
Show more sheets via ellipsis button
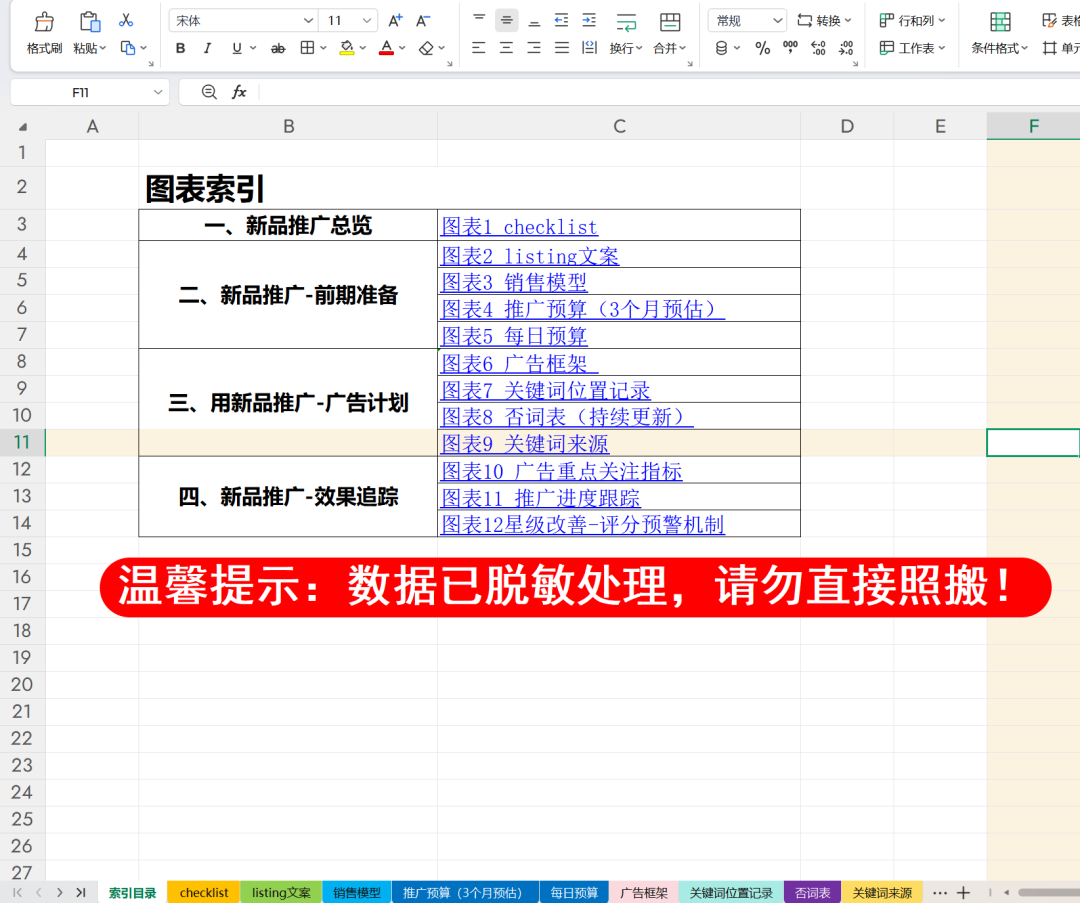939,893
